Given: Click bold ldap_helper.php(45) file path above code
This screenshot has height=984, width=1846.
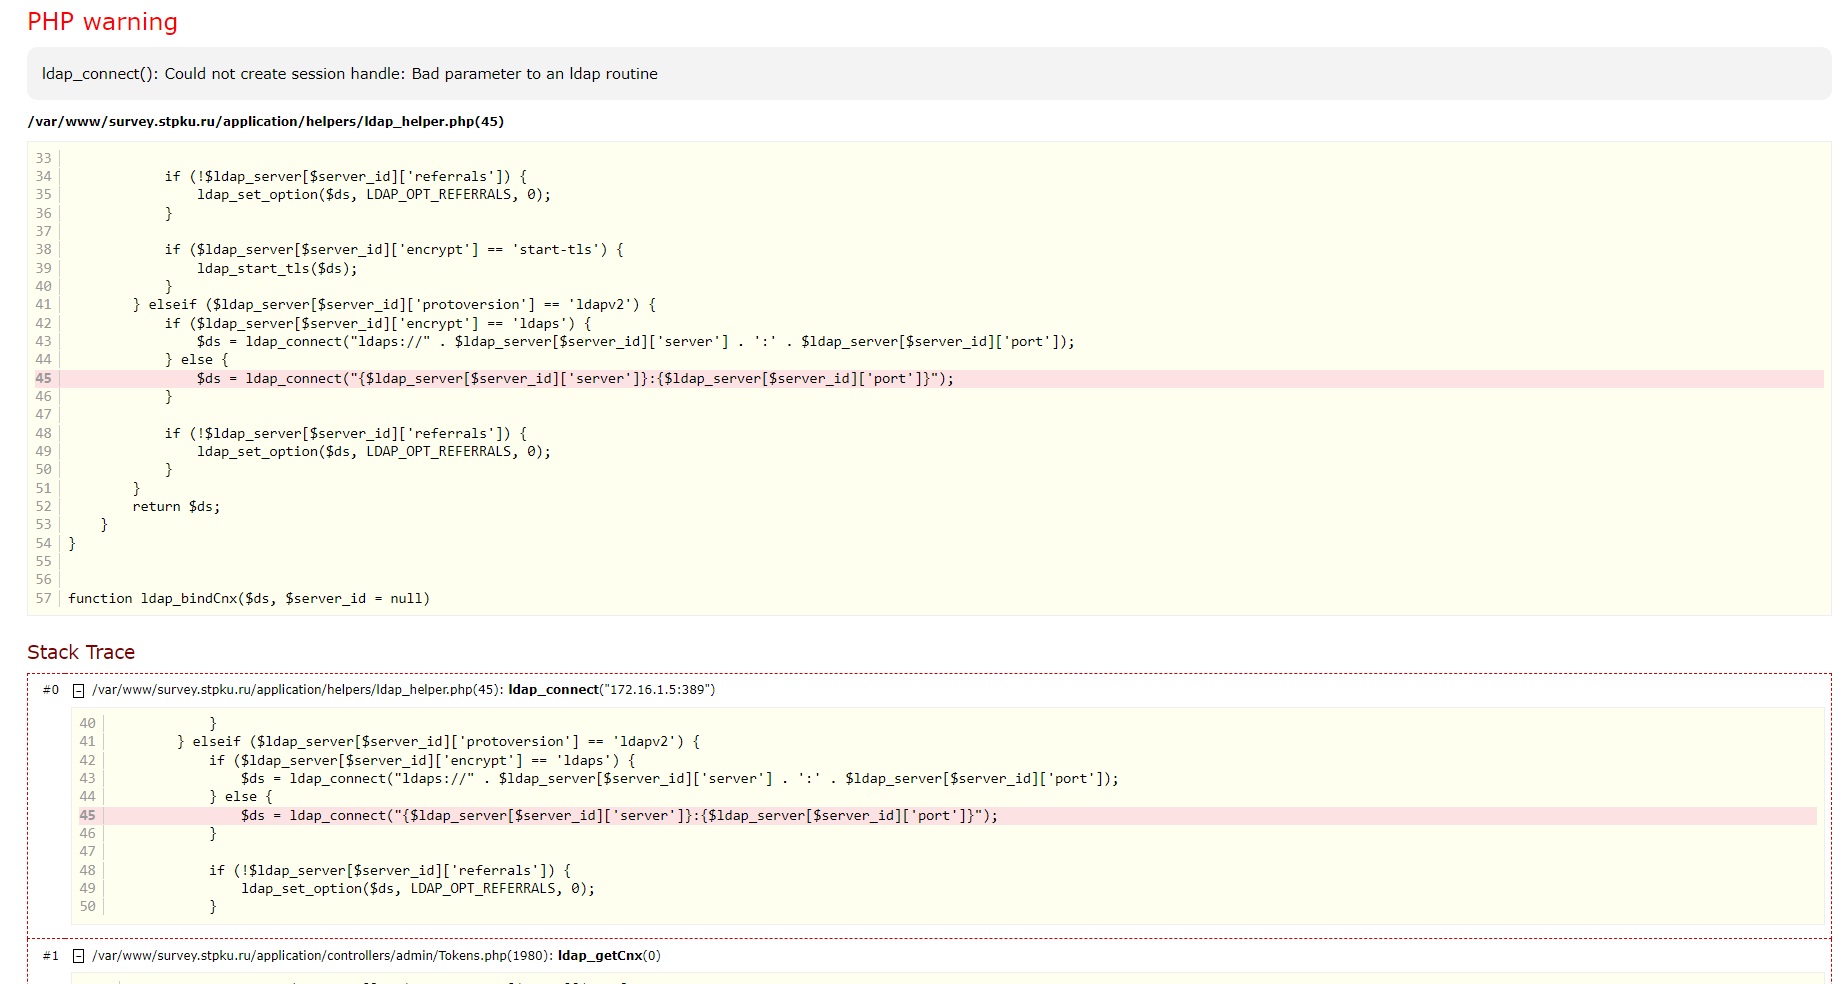Looking at the screenshot, I should [265, 122].
